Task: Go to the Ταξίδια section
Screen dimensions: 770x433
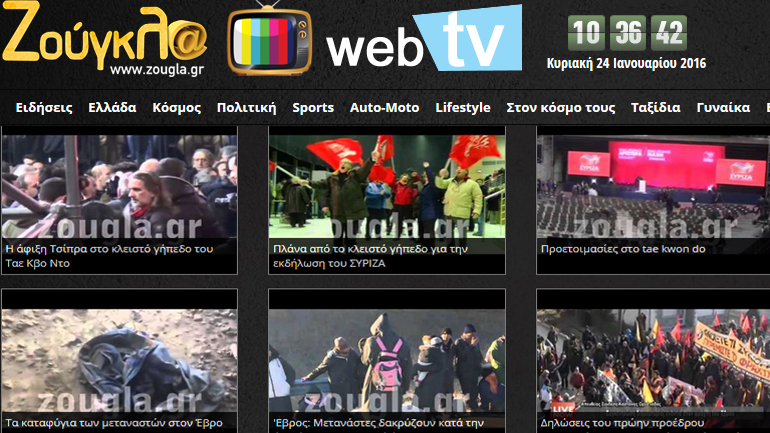Action: (656, 108)
